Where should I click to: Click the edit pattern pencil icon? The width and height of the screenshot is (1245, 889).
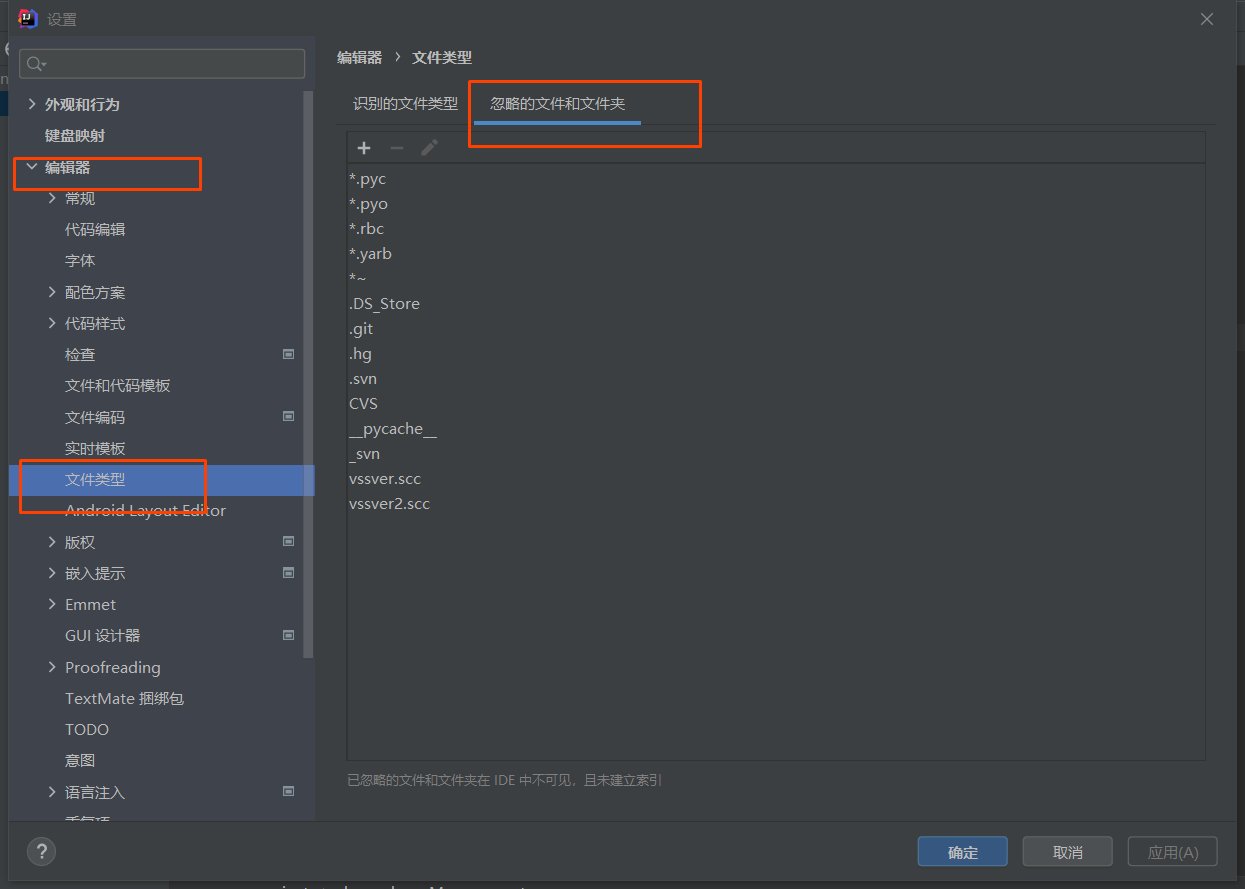coord(429,148)
